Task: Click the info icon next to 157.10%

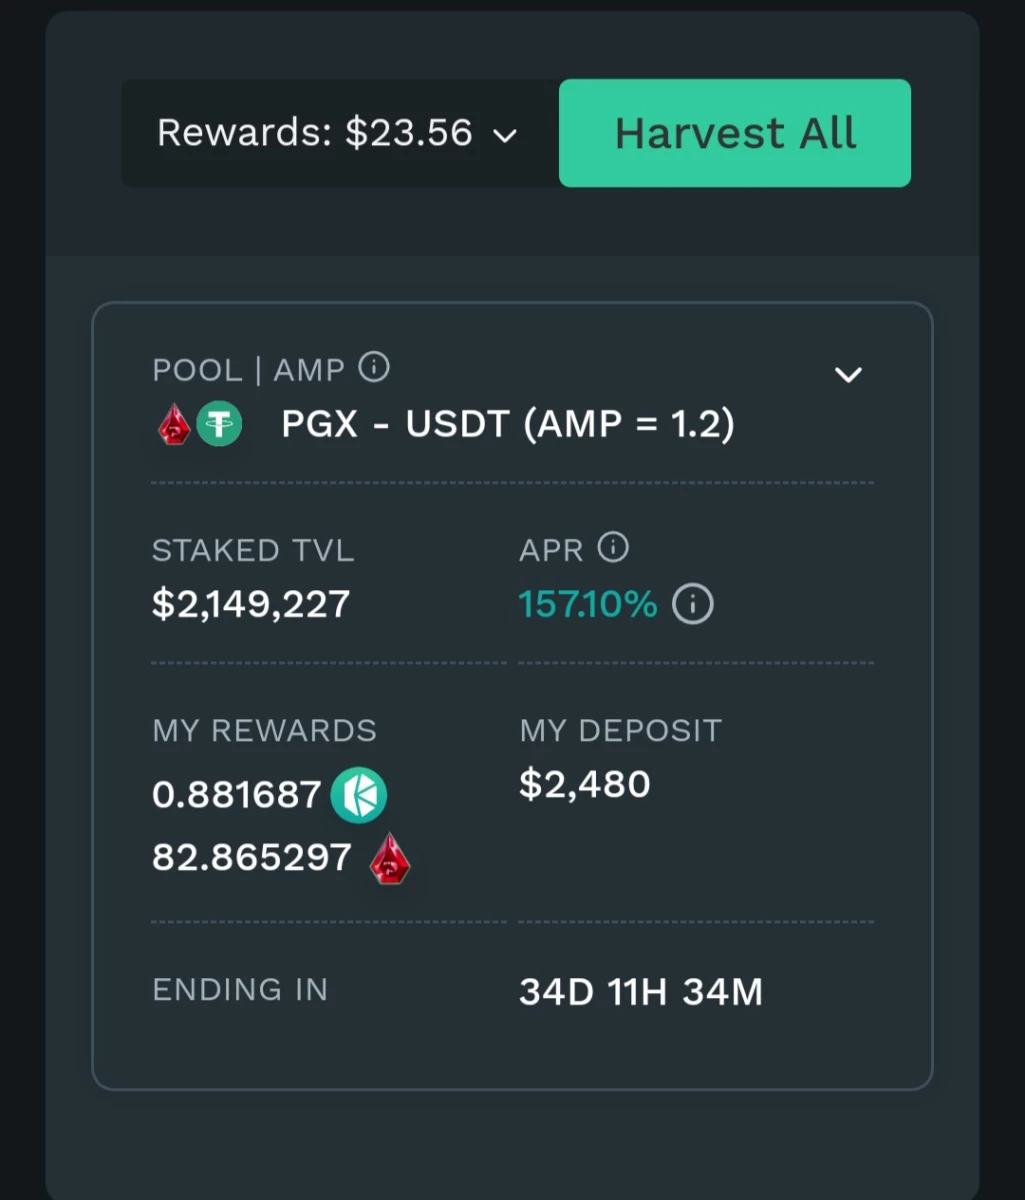Action: pos(693,604)
